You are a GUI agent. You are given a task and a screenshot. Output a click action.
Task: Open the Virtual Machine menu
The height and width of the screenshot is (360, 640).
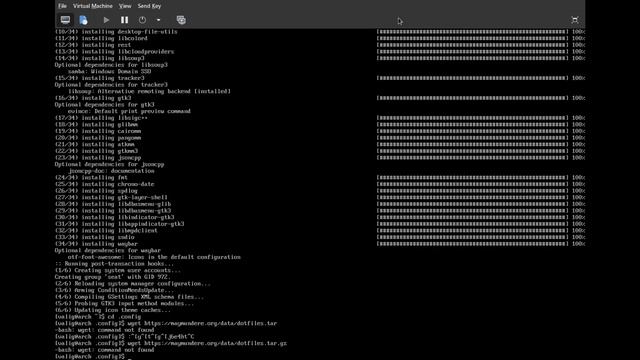pyautogui.click(x=93, y=6)
